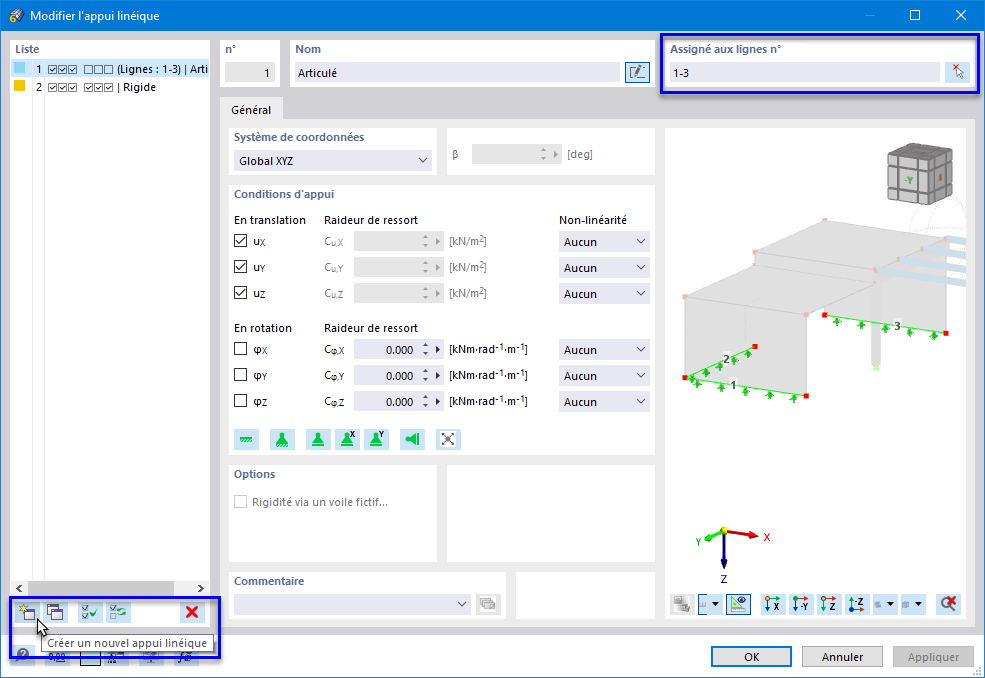Uncheck the uY translation checkbox
The image size is (985, 678).
pyautogui.click(x=240, y=267)
